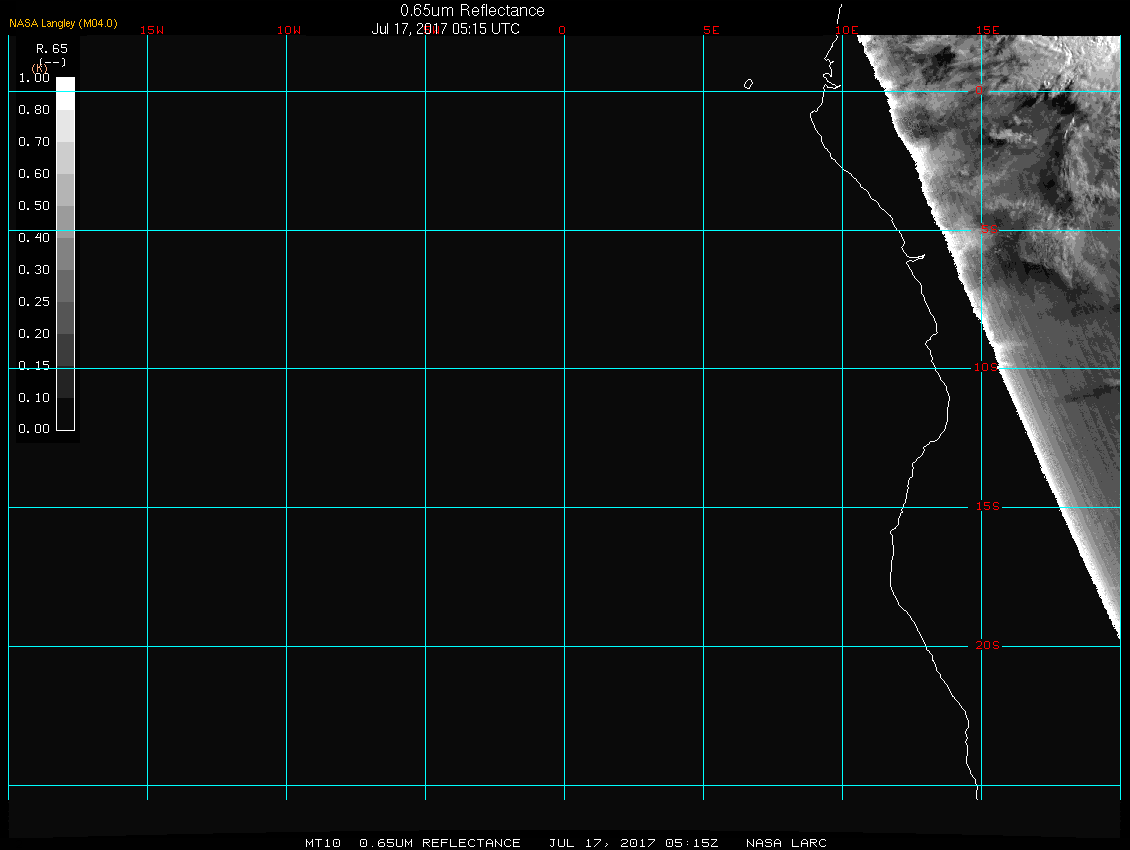Click the small island outline near the equator
1130x850 pixels.
point(748,84)
